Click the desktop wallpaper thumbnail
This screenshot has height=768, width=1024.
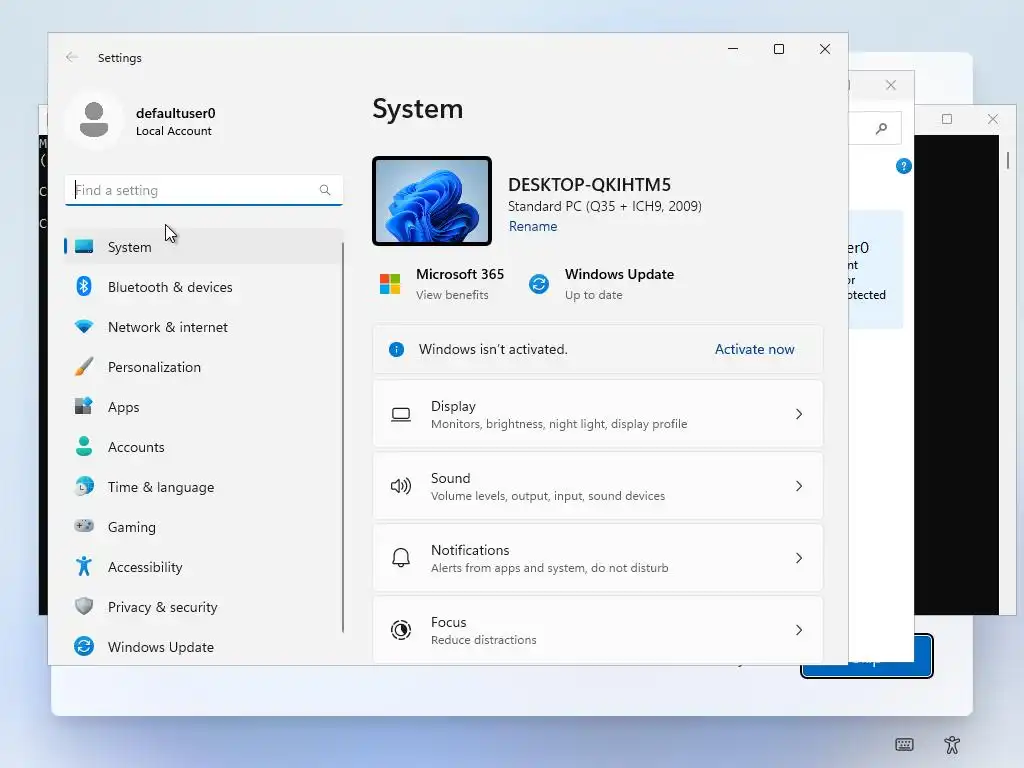432,201
